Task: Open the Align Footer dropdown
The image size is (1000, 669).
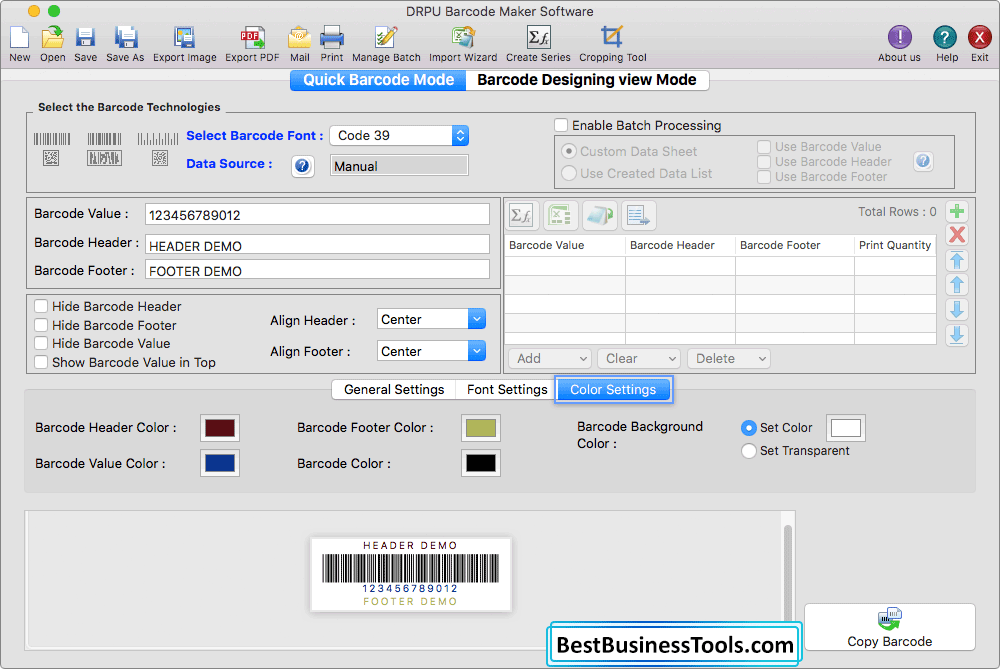Action: point(431,351)
